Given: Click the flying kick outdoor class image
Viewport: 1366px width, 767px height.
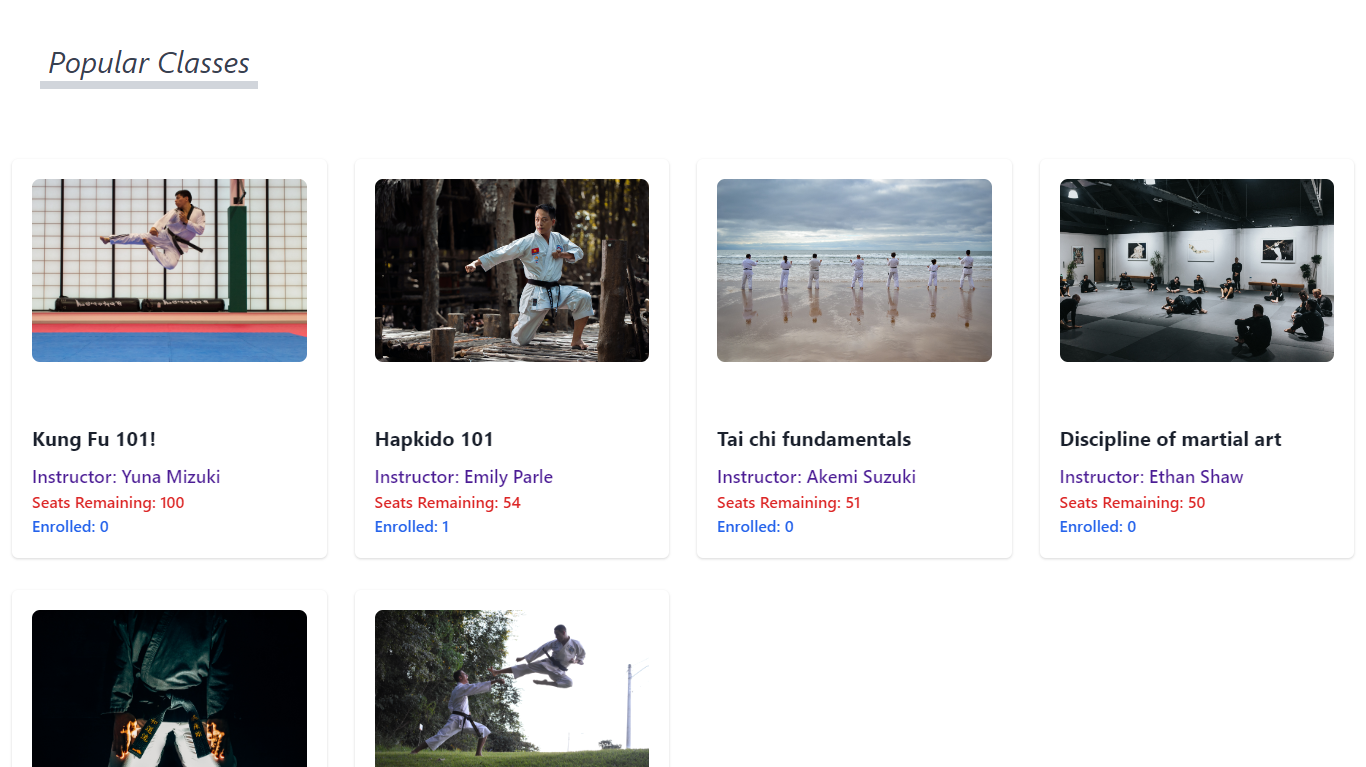Looking at the screenshot, I should (x=512, y=688).
